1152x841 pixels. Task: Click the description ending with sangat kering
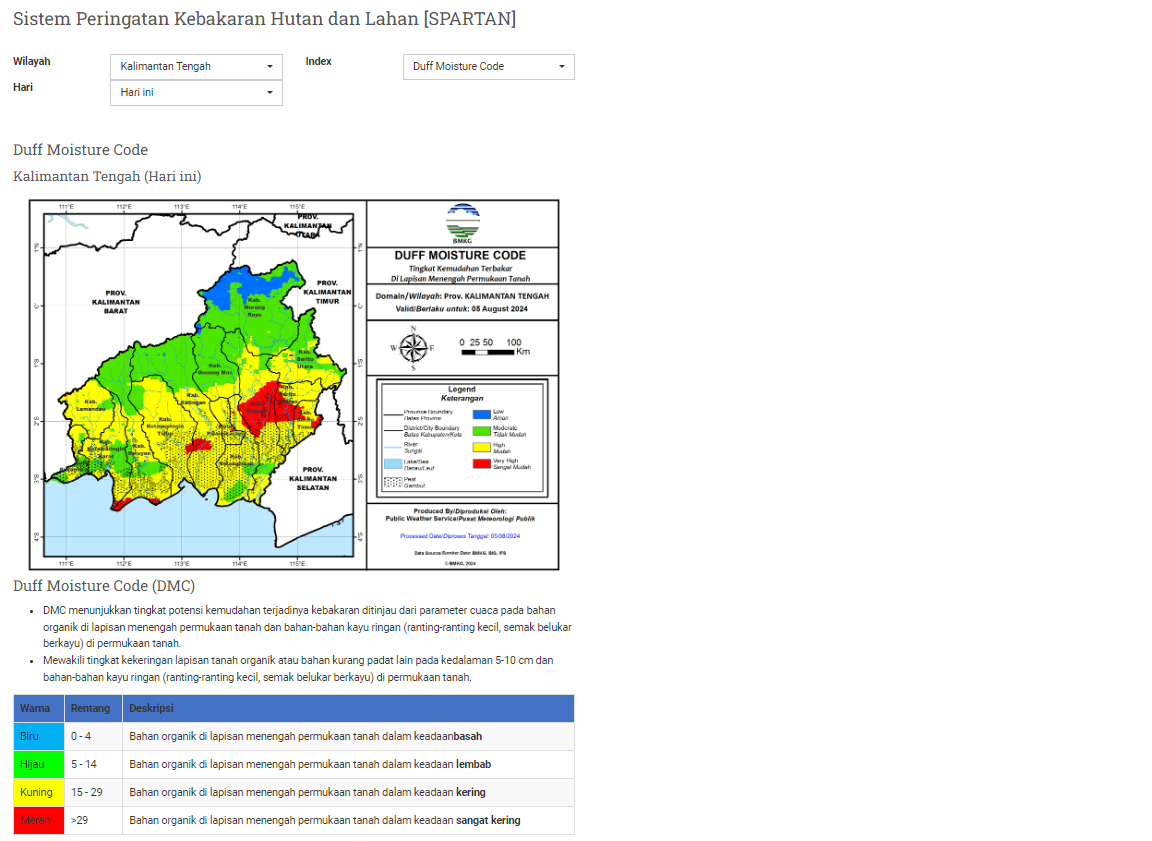[348, 820]
